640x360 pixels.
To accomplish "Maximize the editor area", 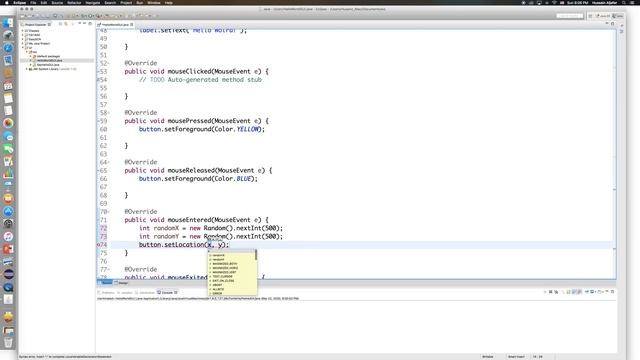I will pyautogui.click(x=612, y=24).
